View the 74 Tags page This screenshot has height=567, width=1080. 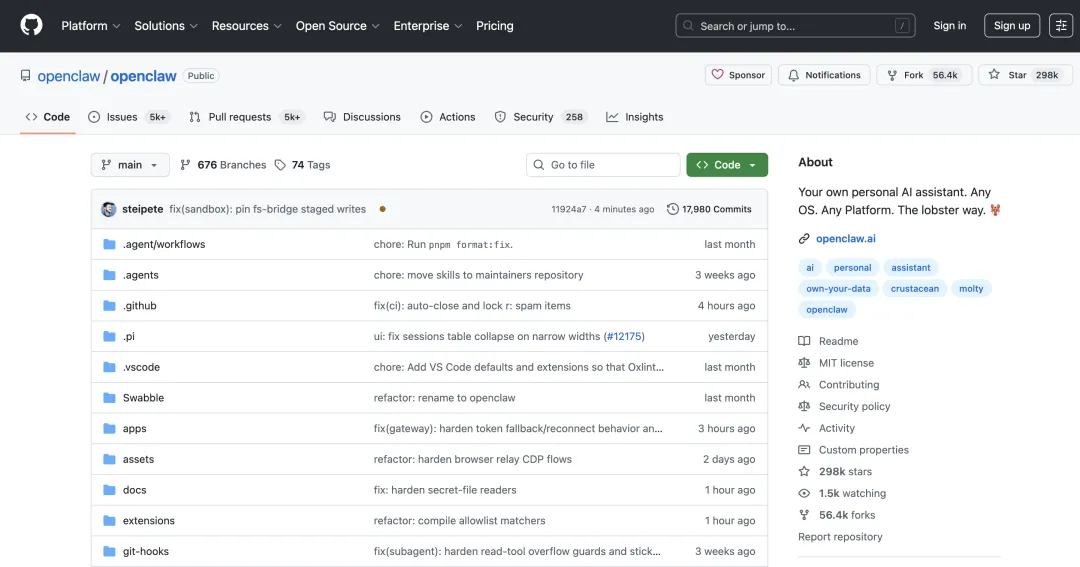point(302,165)
